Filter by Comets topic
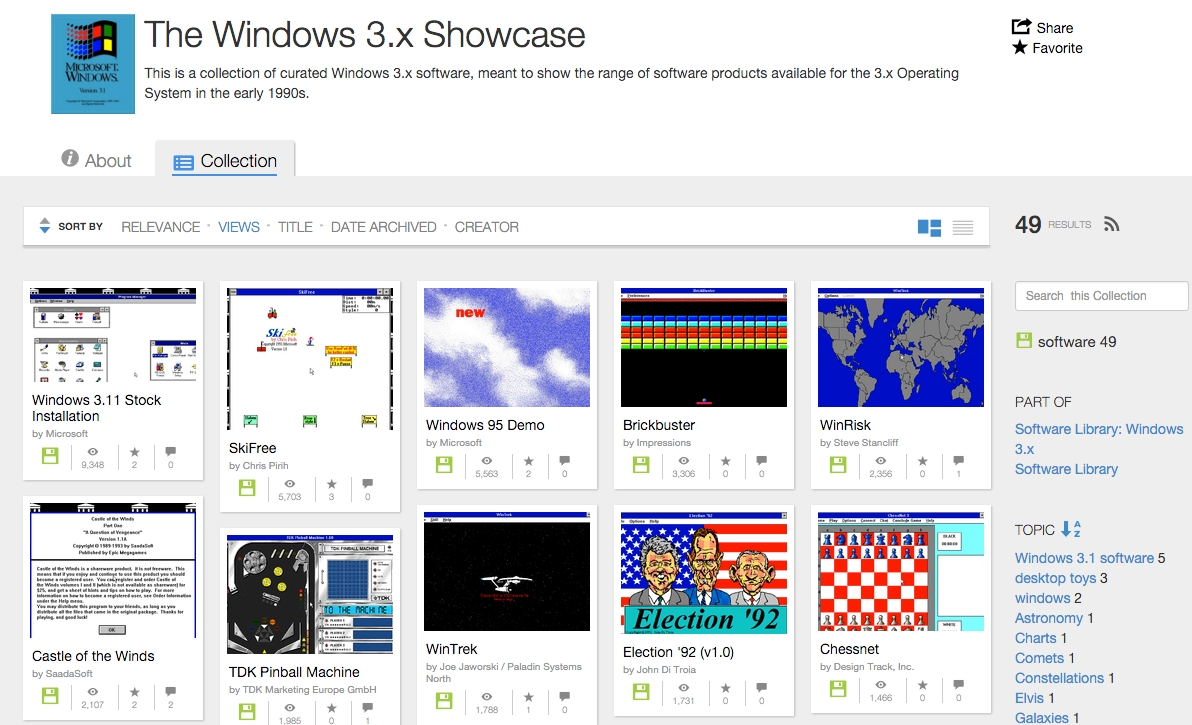 point(1039,657)
